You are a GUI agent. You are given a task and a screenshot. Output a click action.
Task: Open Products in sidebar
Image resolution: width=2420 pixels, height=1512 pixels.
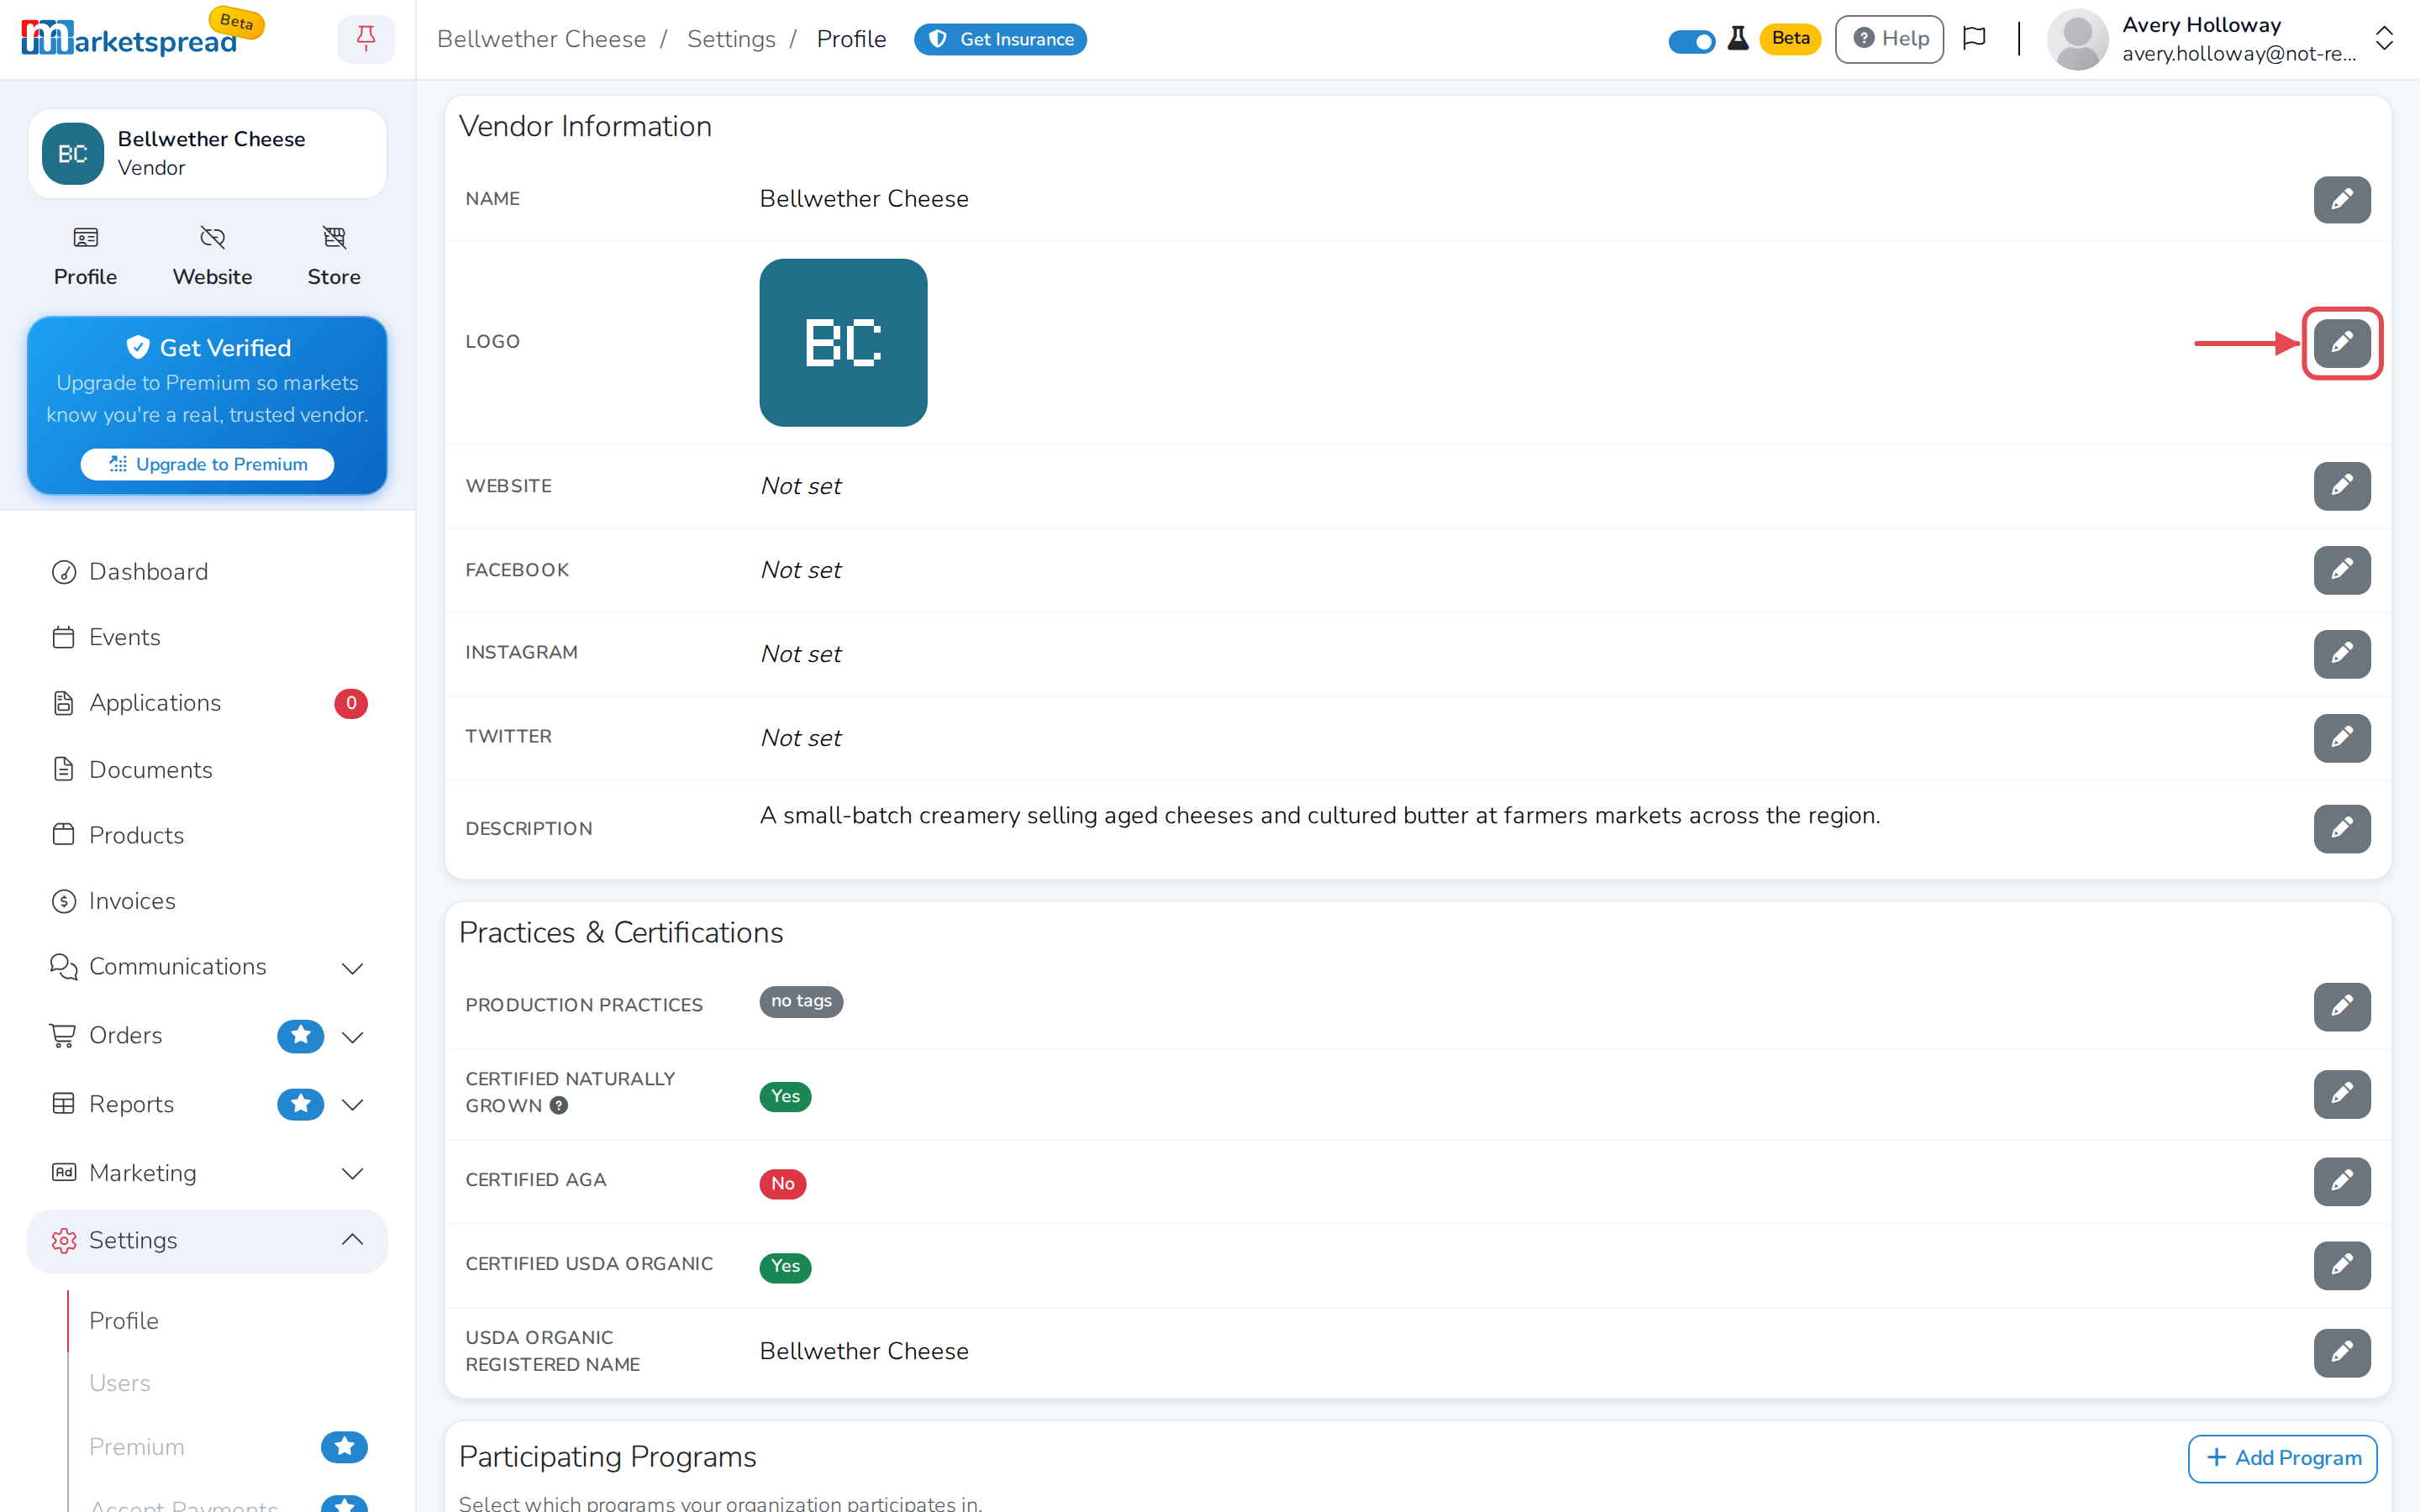[x=207, y=836]
